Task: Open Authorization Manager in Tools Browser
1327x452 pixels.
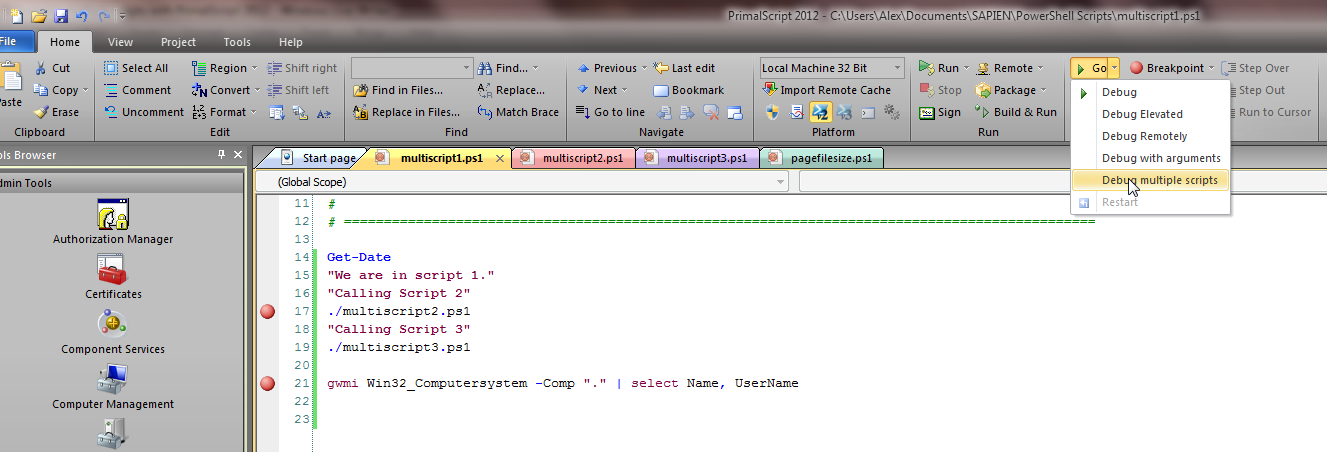Action: (x=113, y=222)
